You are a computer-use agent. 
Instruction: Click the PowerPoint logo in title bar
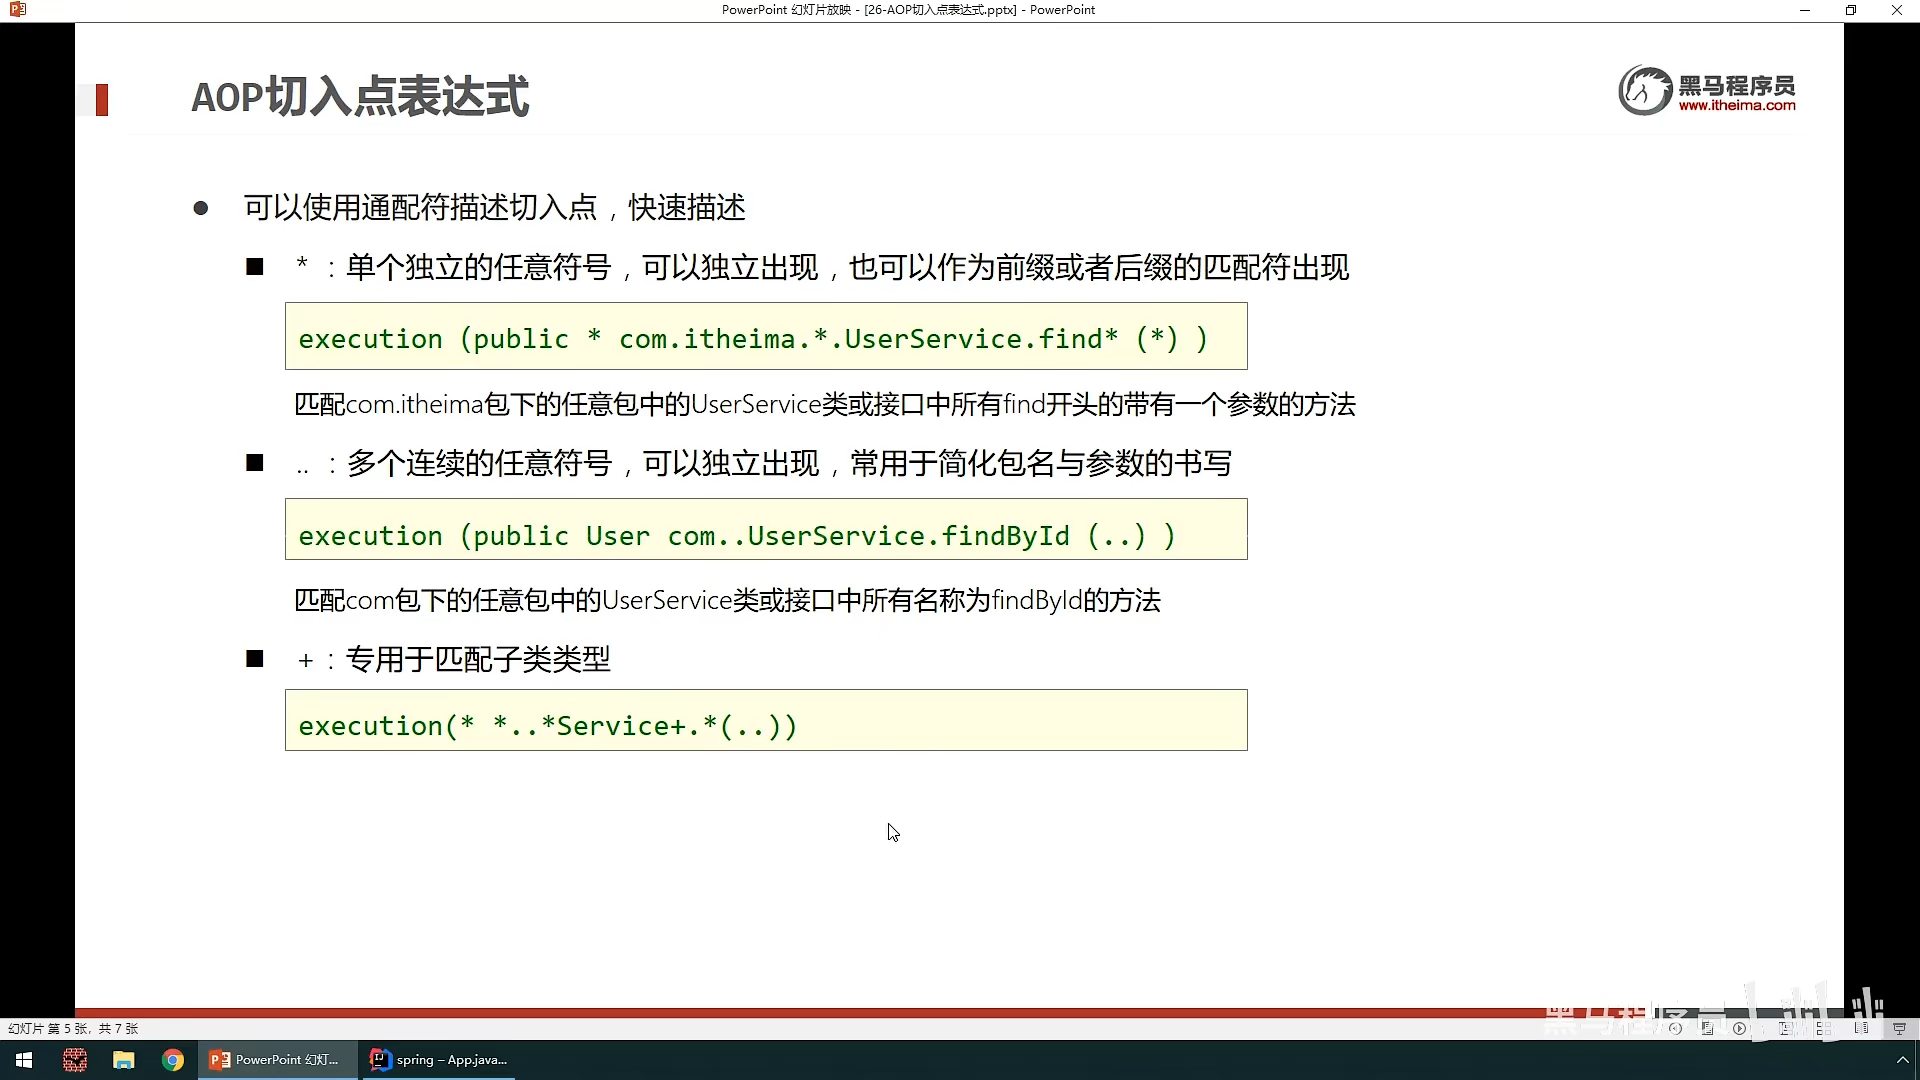click(17, 10)
